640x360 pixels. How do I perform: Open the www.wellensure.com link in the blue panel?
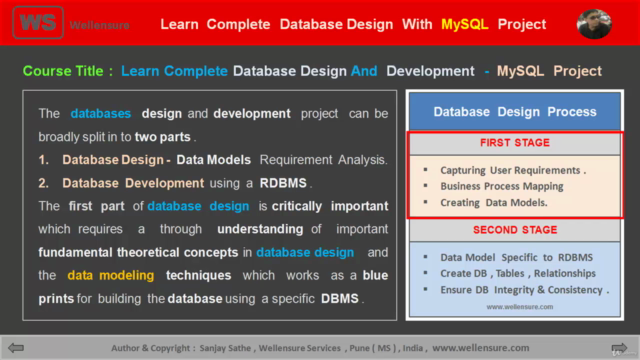coord(520,307)
